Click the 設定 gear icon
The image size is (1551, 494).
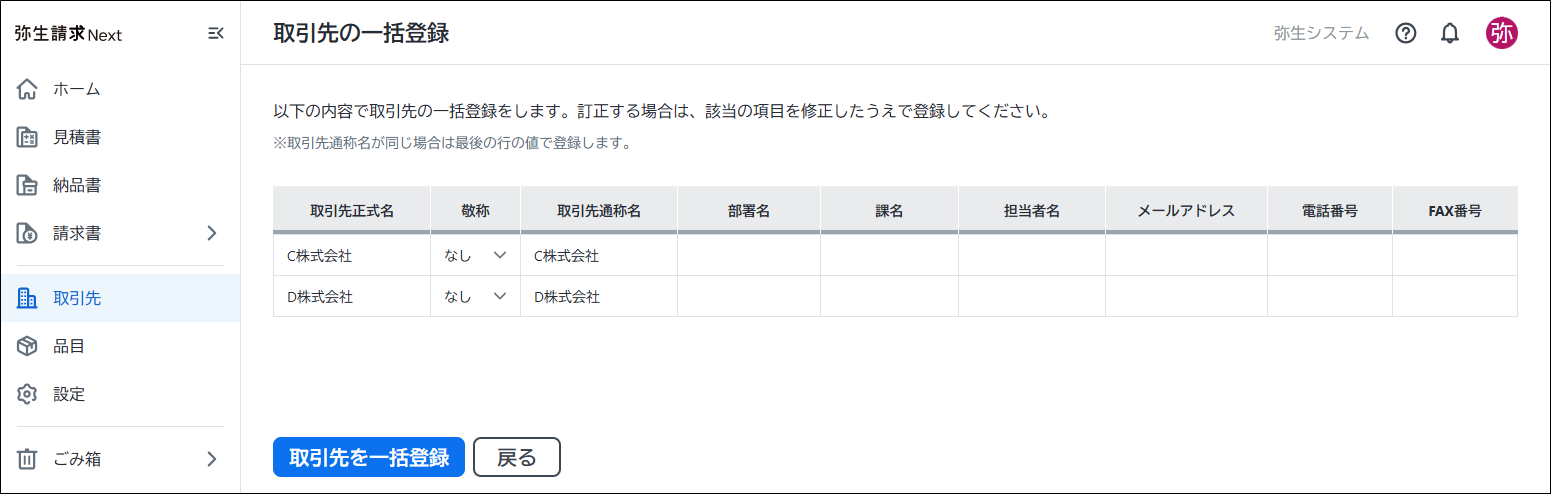28,394
